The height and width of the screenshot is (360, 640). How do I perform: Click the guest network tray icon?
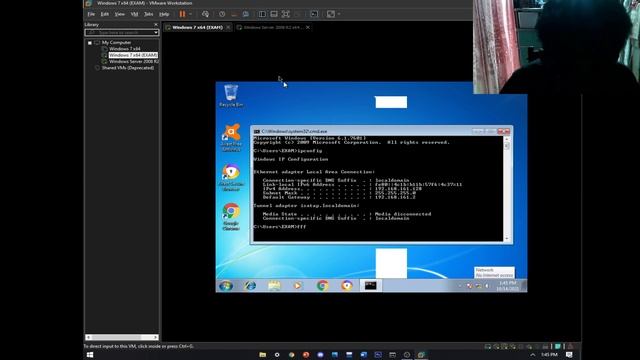pyautogui.click(x=478, y=286)
